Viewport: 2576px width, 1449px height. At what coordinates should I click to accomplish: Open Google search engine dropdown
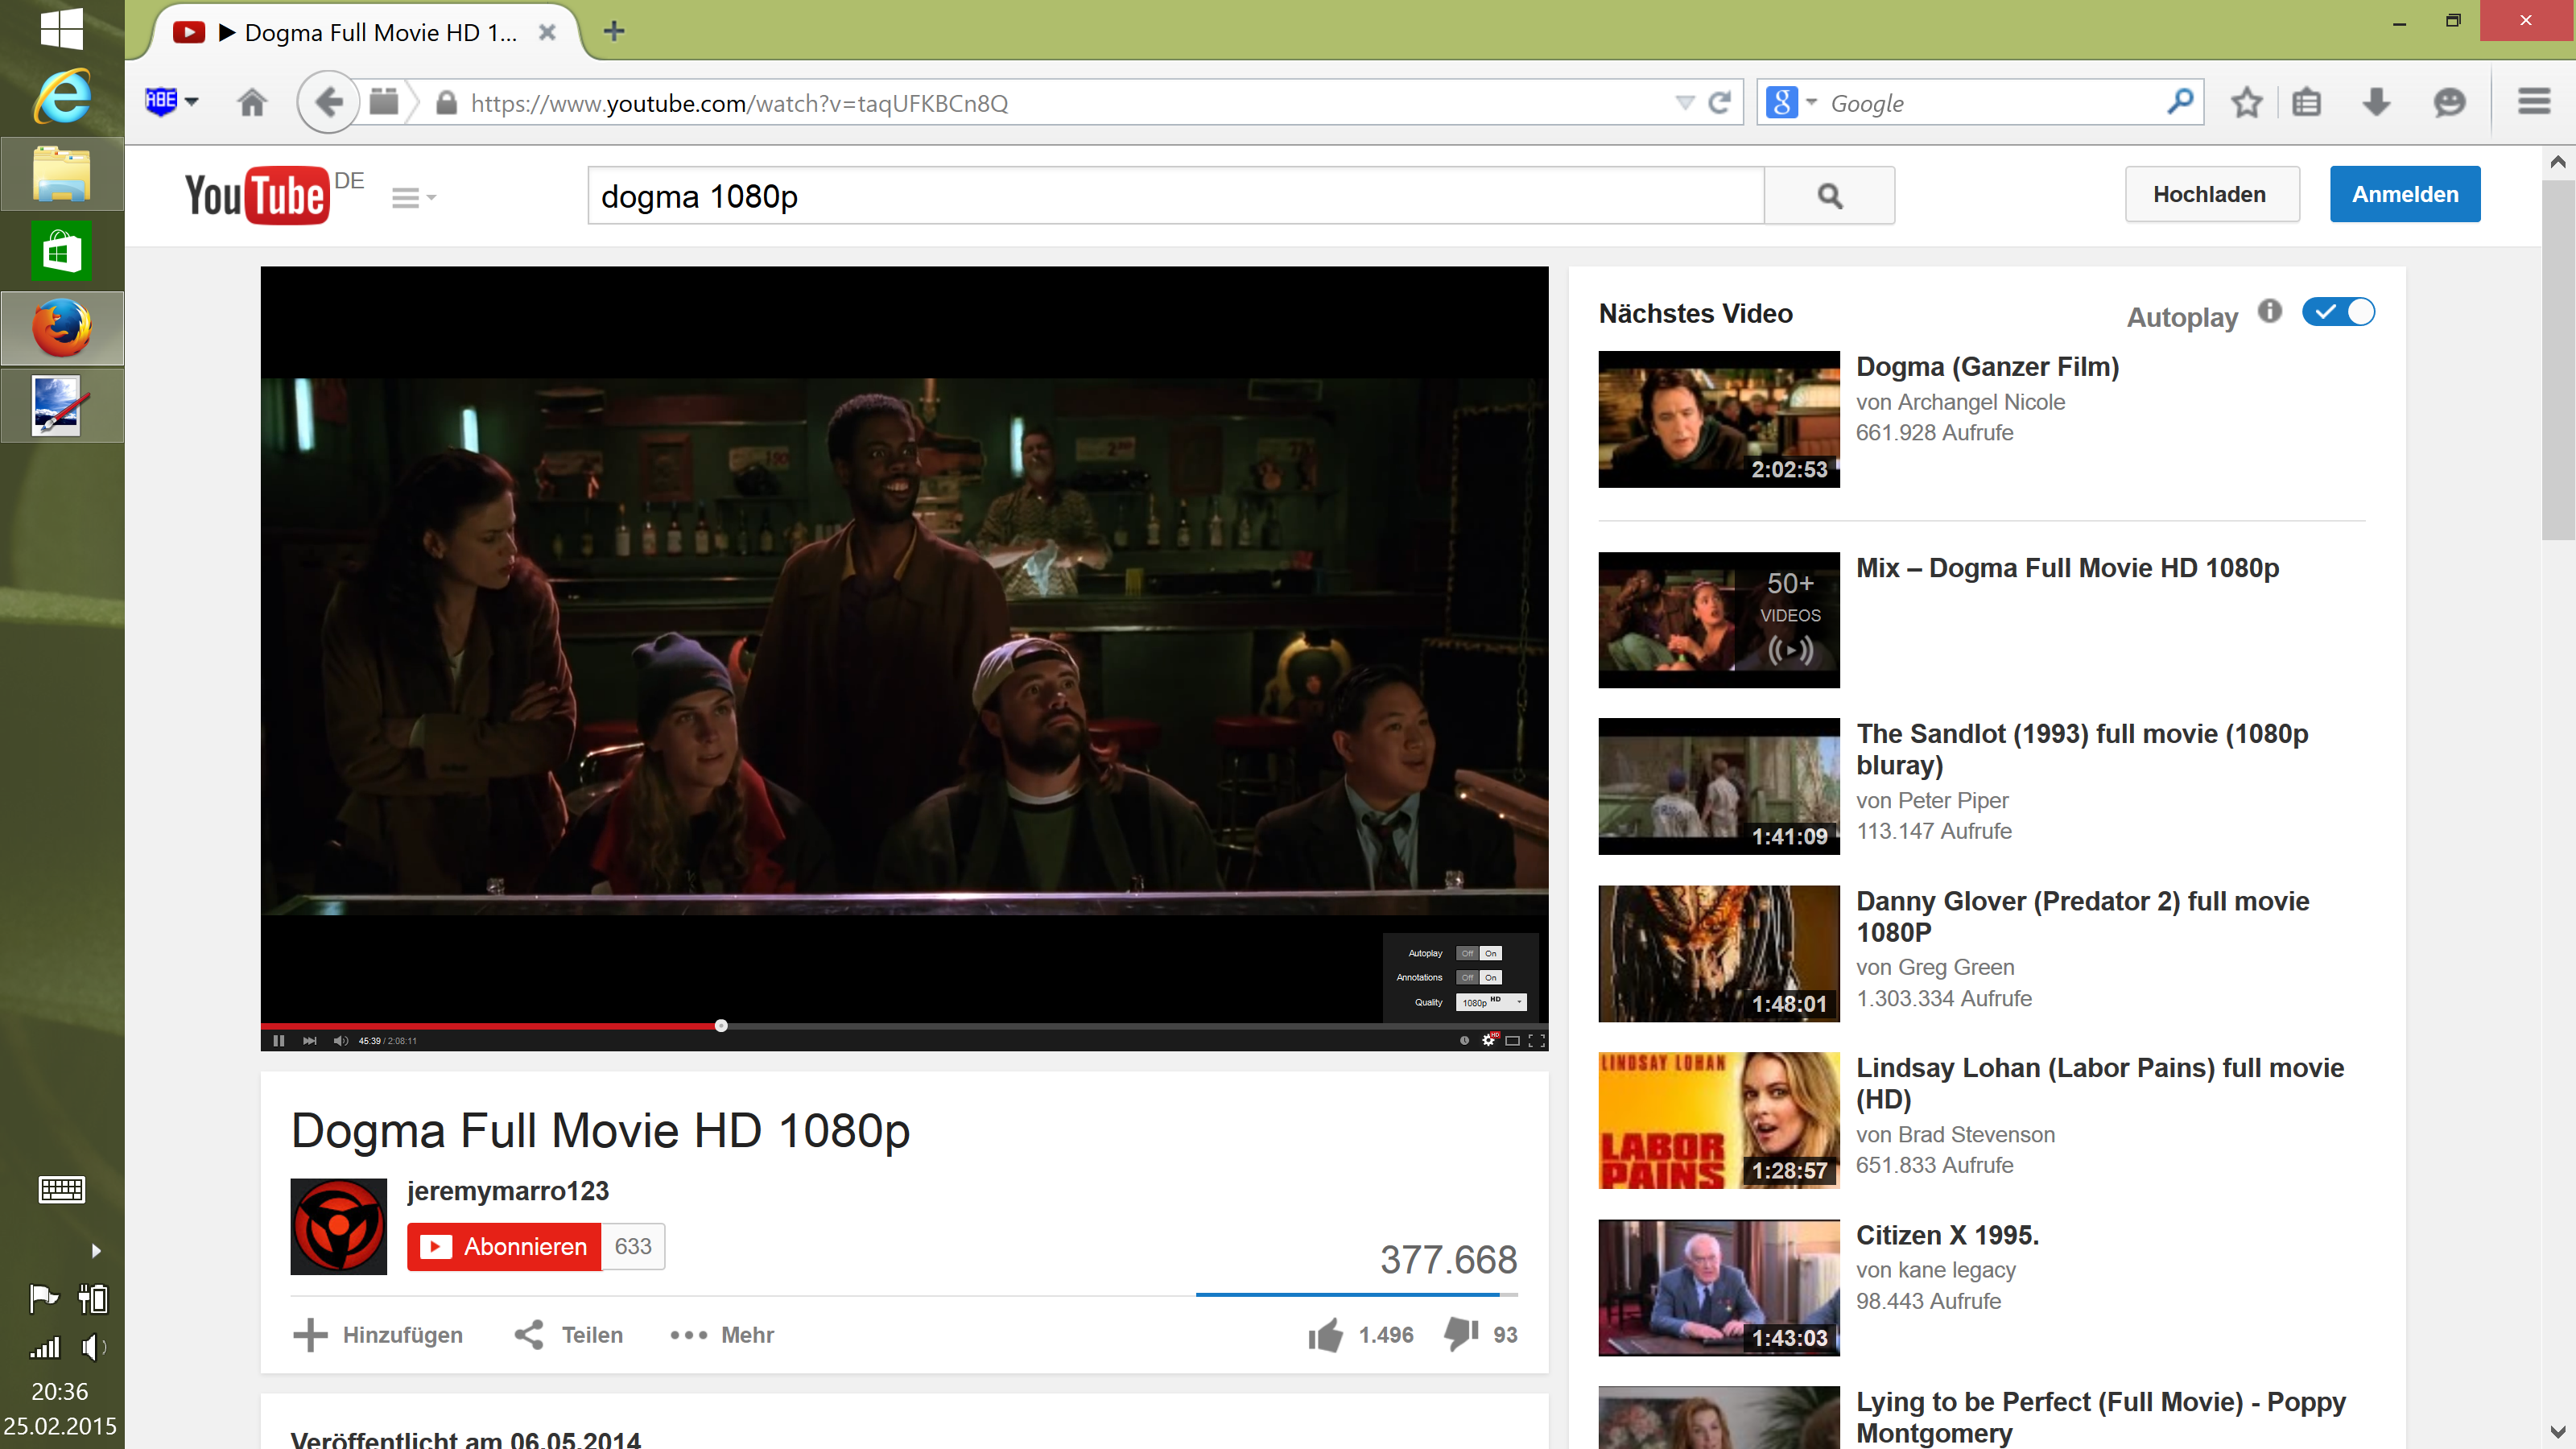pyautogui.click(x=1791, y=102)
